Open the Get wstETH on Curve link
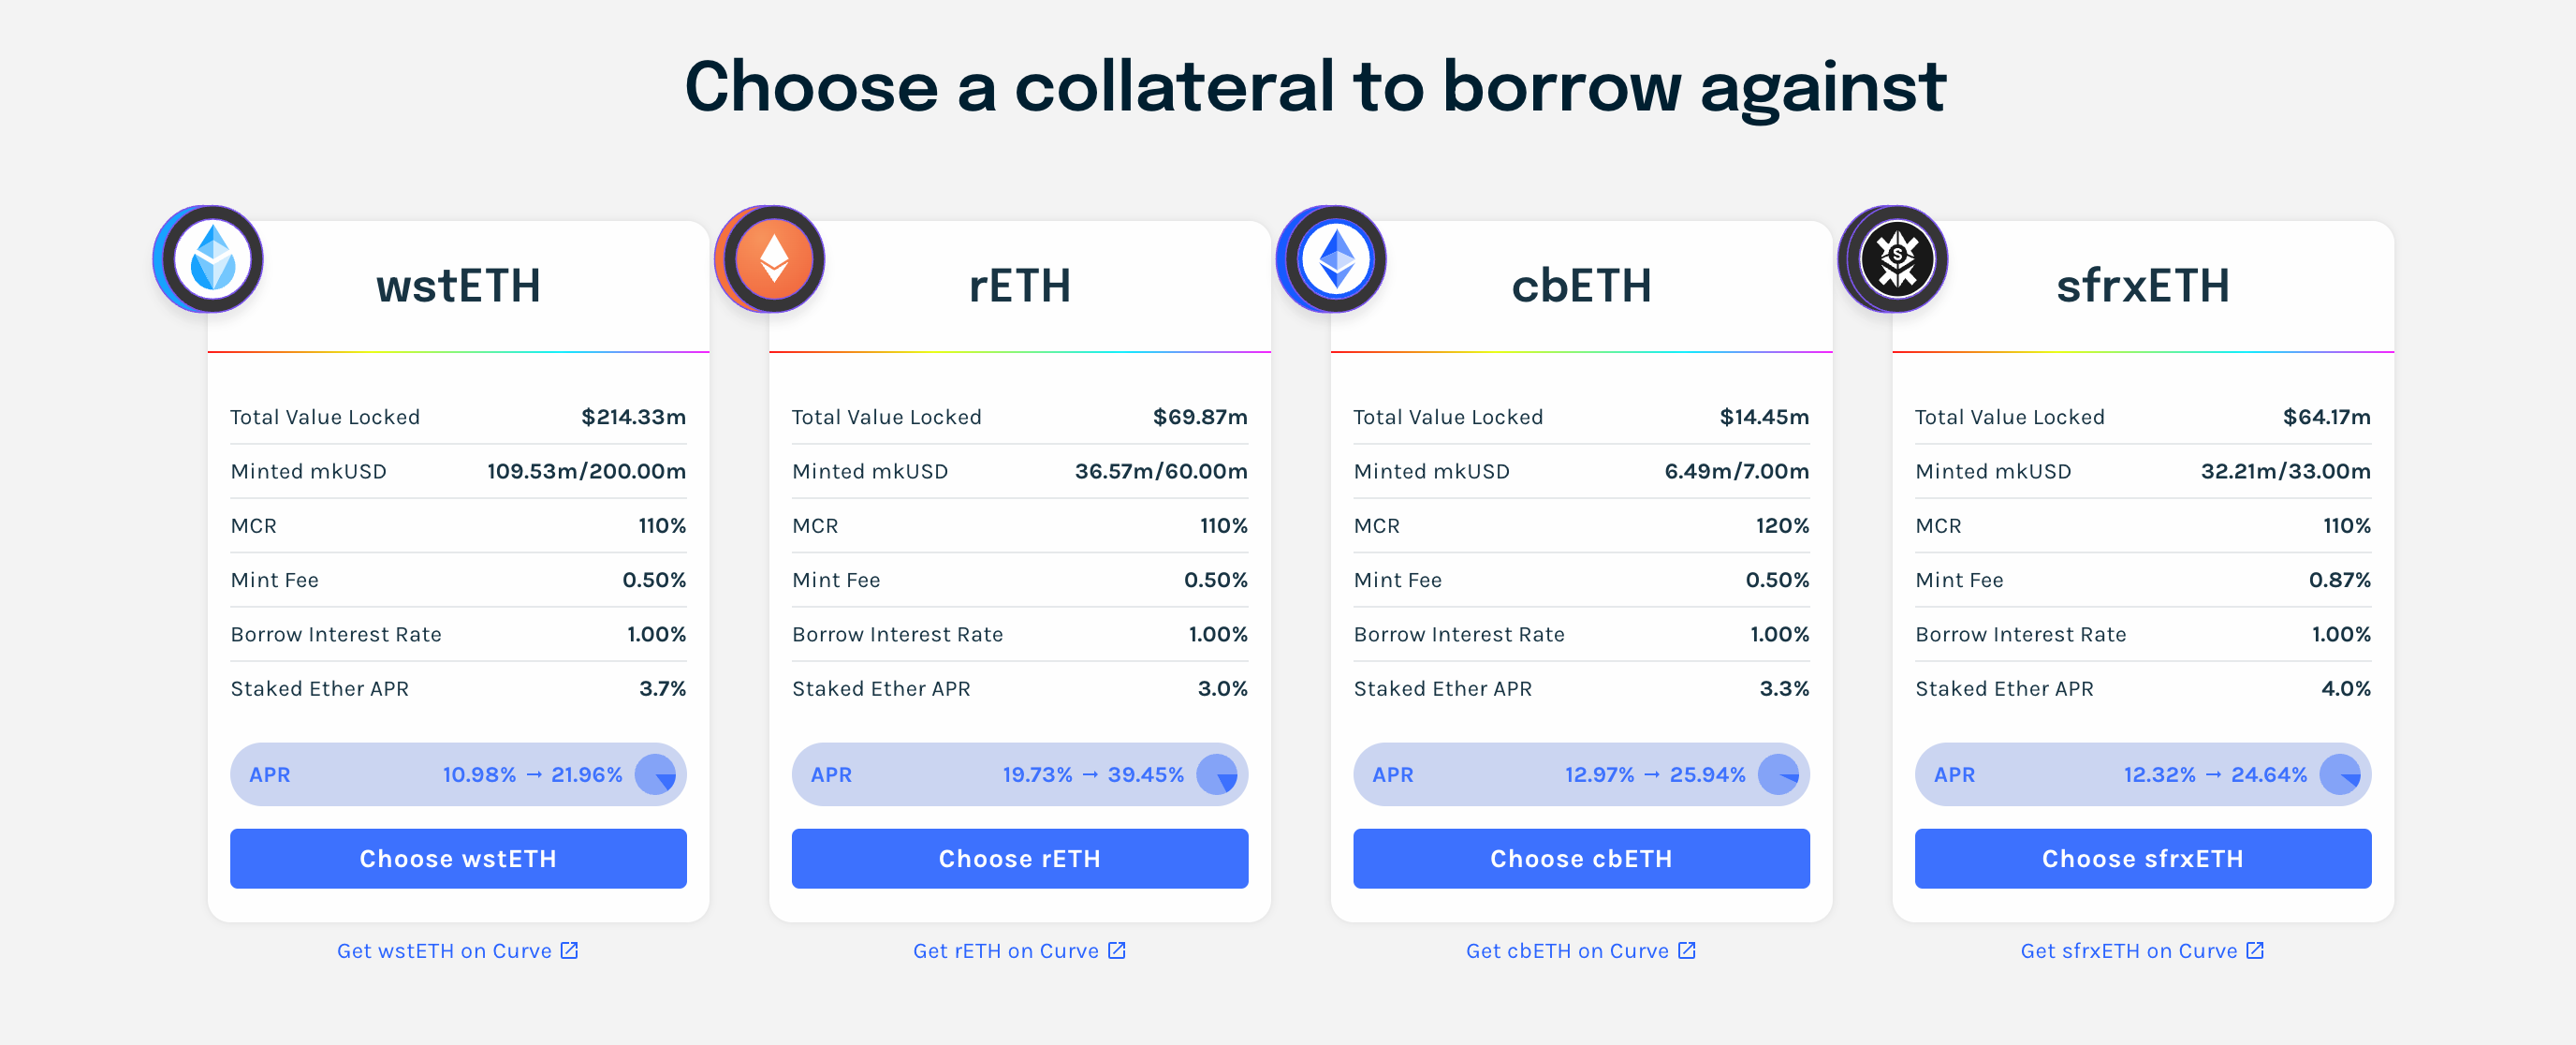This screenshot has width=2576, height=1045. pos(457,950)
